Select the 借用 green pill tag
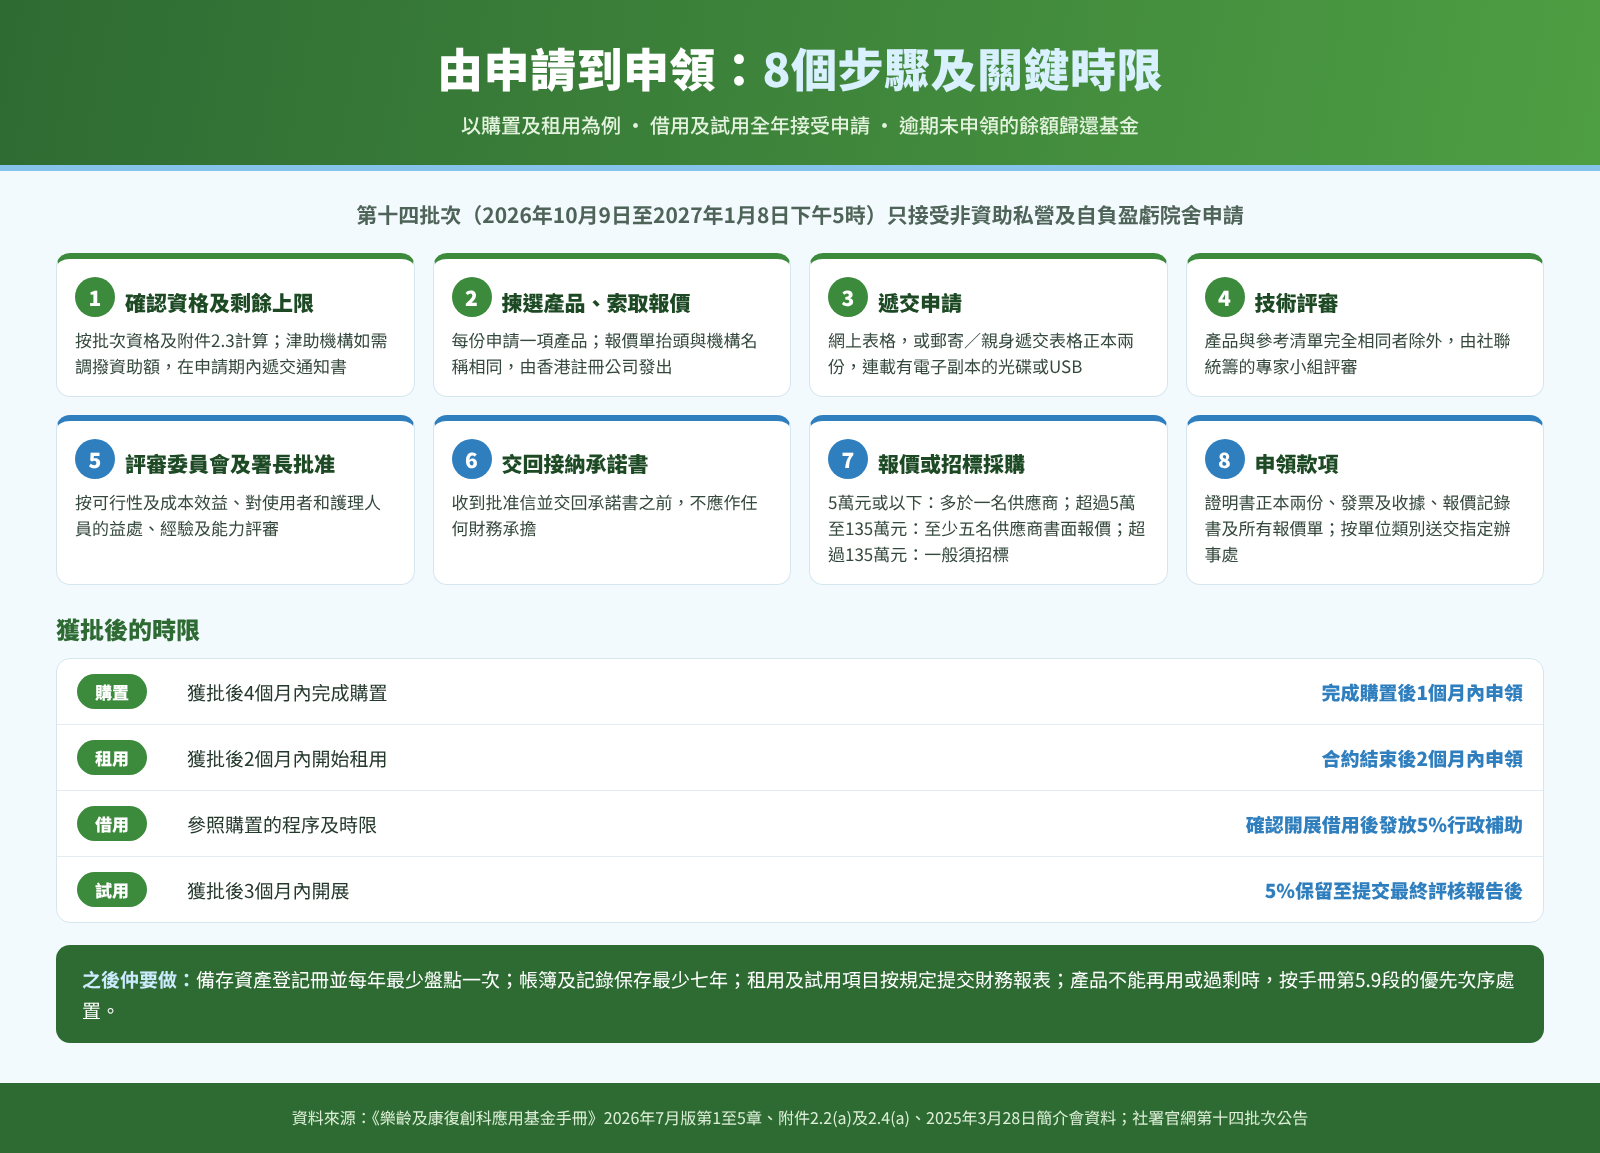Viewport: 1600px width, 1153px height. (112, 824)
